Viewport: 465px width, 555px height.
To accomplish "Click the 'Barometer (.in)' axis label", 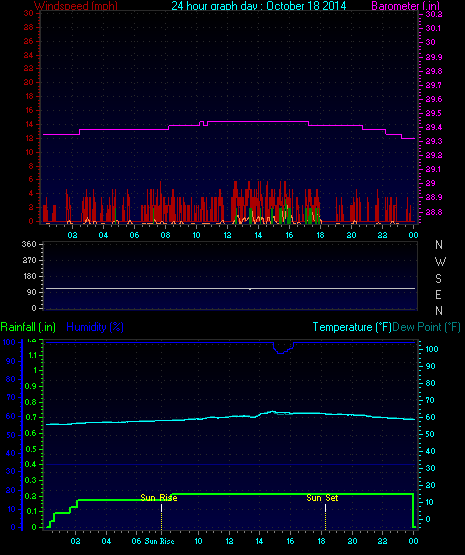I will tap(406, 6).
